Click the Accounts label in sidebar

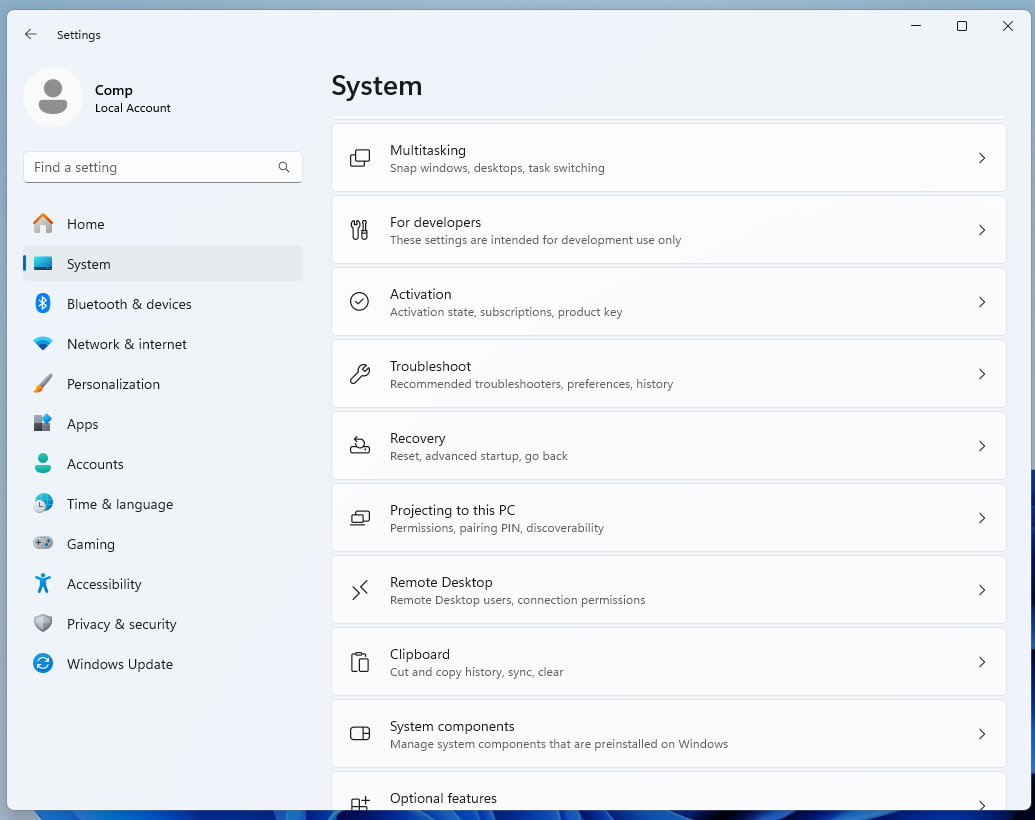click(95, 464)
